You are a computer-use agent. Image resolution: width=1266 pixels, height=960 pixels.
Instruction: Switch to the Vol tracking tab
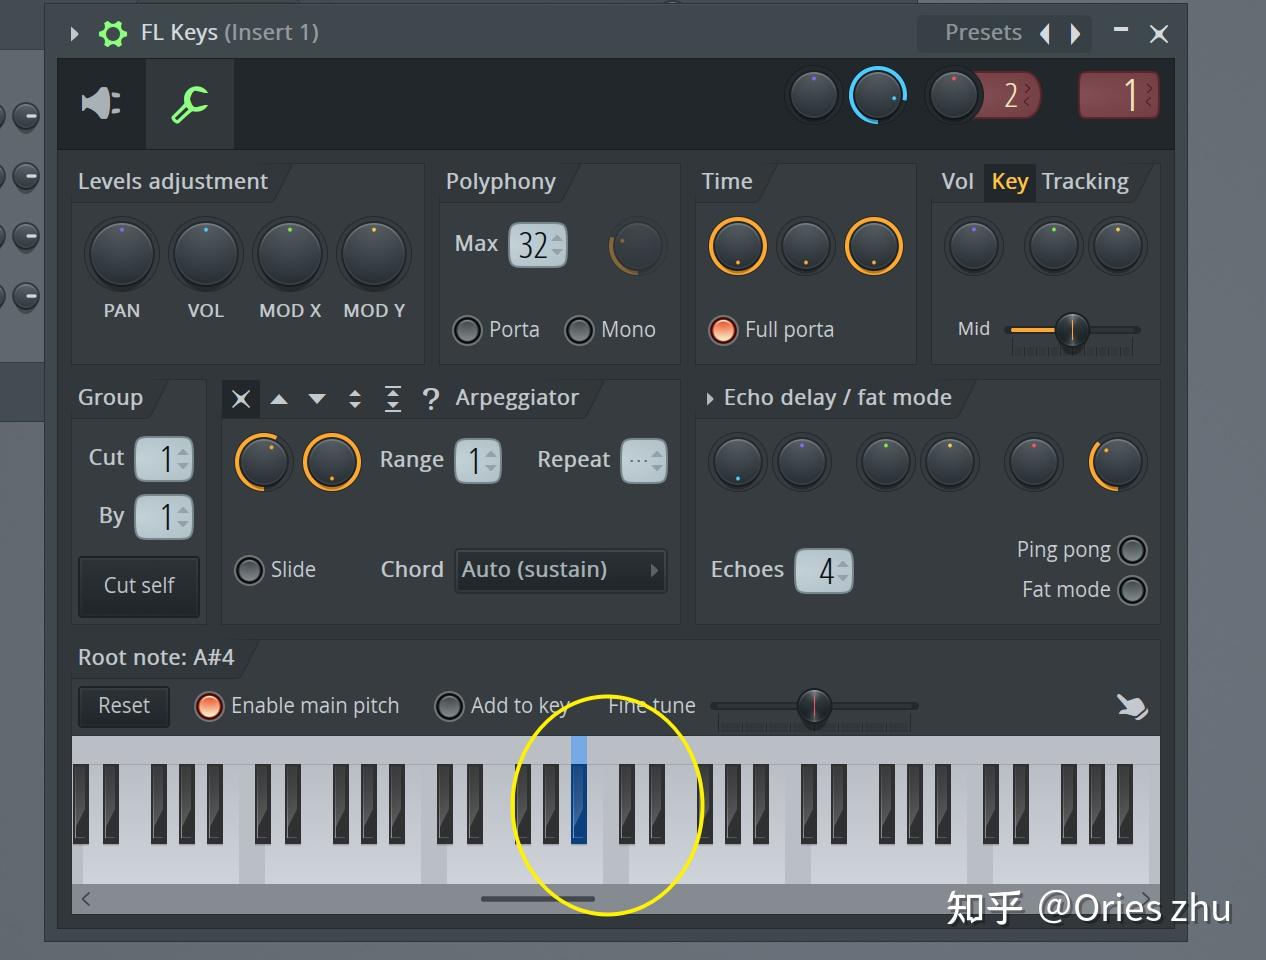tap(957, 181)
